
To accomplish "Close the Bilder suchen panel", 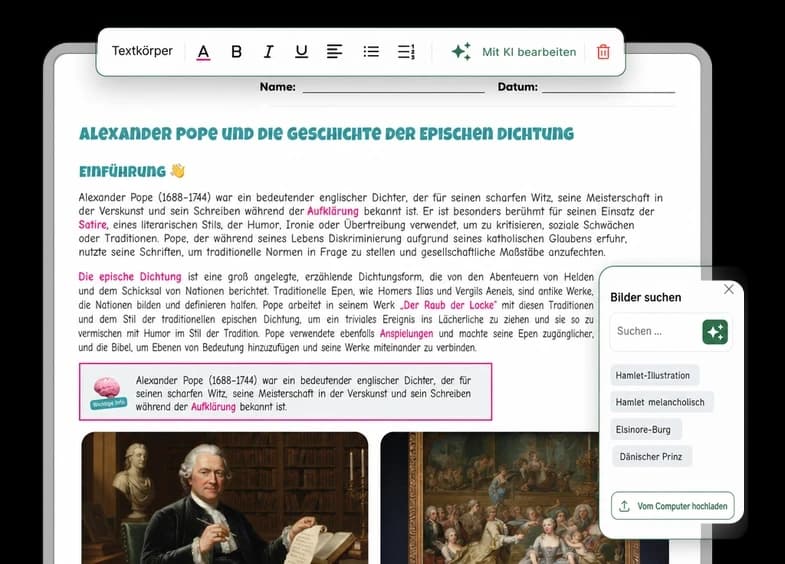I will [728, 289].
